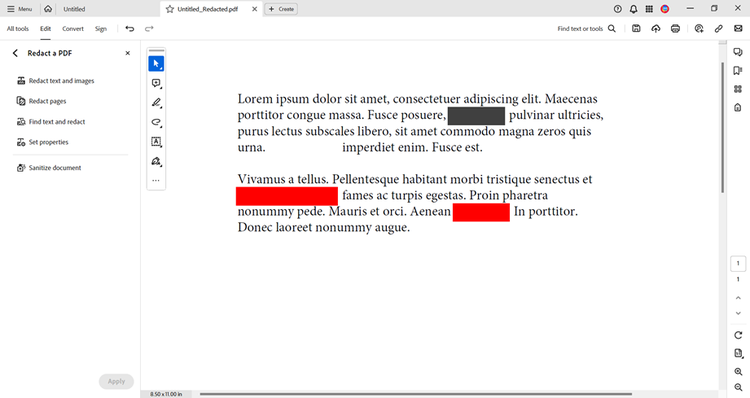Click the wide red redaction mark
The width and height of the screenshot is (750, 398).
point(287,196)
